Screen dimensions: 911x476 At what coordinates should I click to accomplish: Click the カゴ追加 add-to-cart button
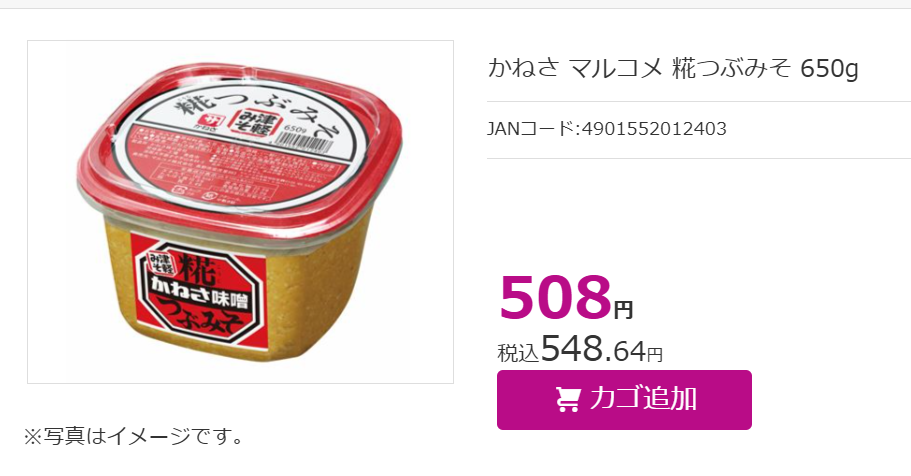pos(624,400)
